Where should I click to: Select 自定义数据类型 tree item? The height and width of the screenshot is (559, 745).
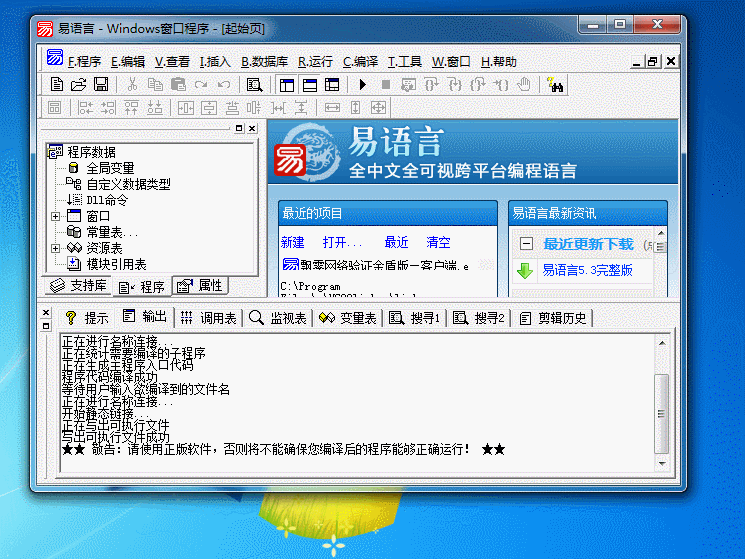pyautogui.click(x=128, y=184)
